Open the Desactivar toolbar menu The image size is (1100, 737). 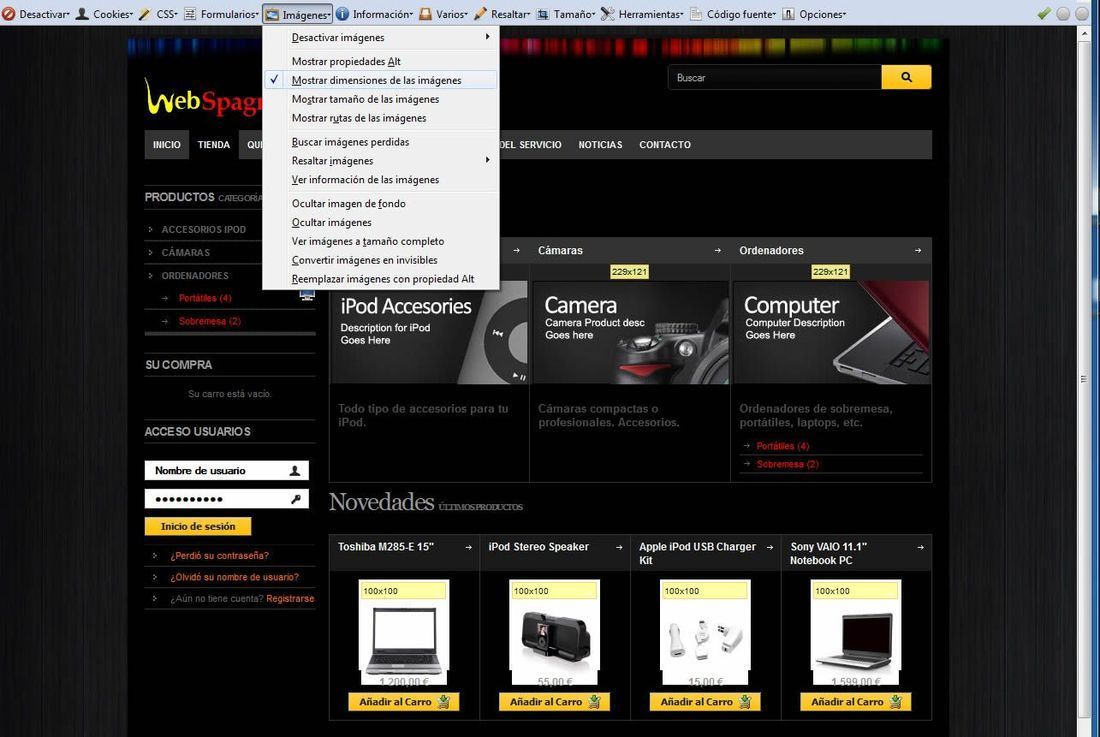36,14
